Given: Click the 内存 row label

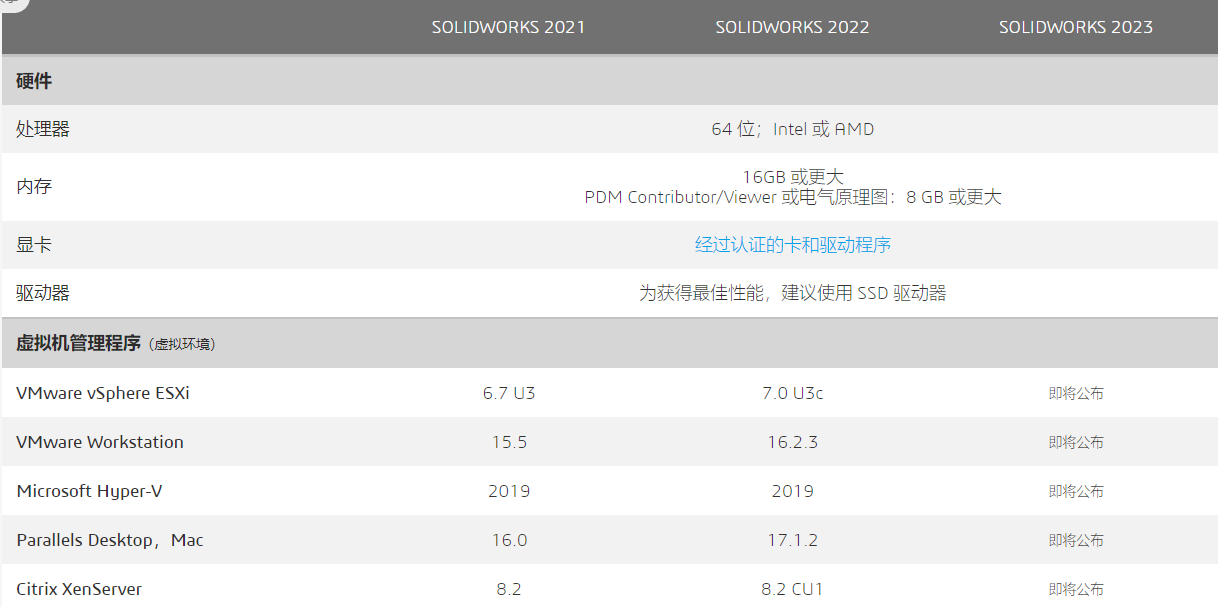Looking at the screenshot, I should 34,187.
